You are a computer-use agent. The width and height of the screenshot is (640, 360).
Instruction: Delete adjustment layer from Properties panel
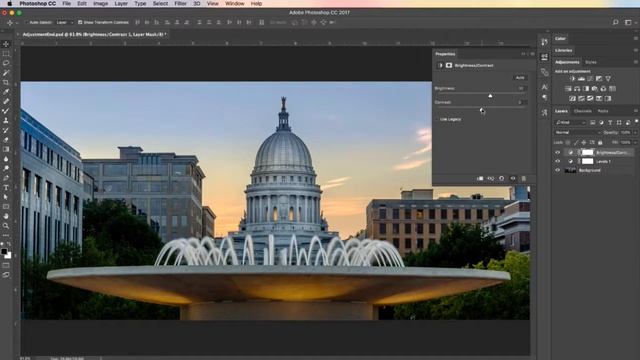pyautogui.click(x=524, y=178)
